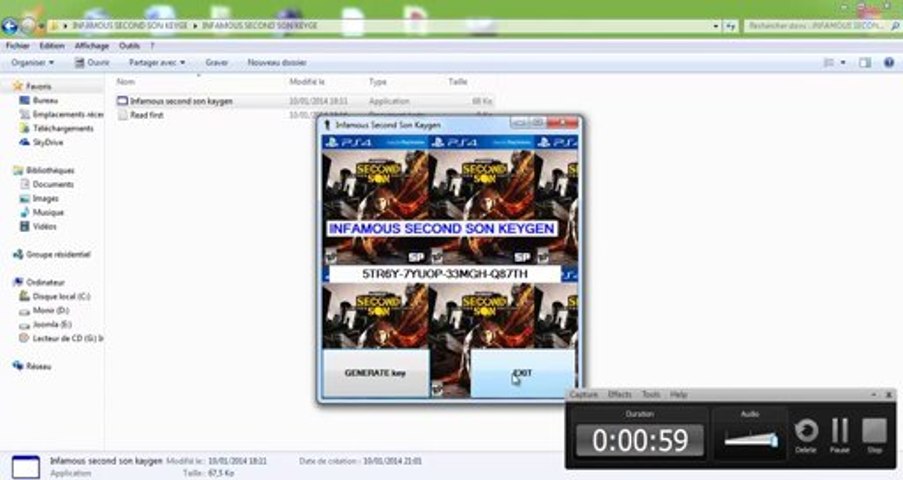
Task: Select Emplacements récents in sidebar
Action: pyautogui.click(x=62, y=114)
